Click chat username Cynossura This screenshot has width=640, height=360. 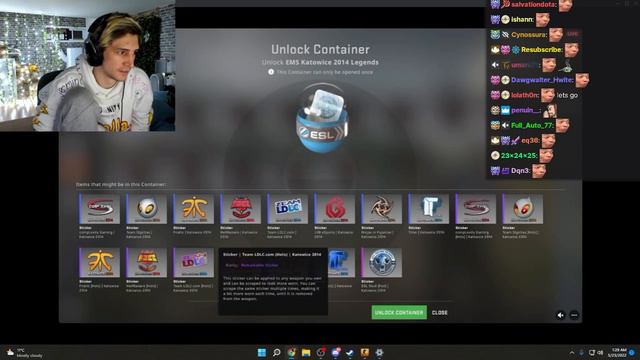pyautogui.click(x=529, y=35)
